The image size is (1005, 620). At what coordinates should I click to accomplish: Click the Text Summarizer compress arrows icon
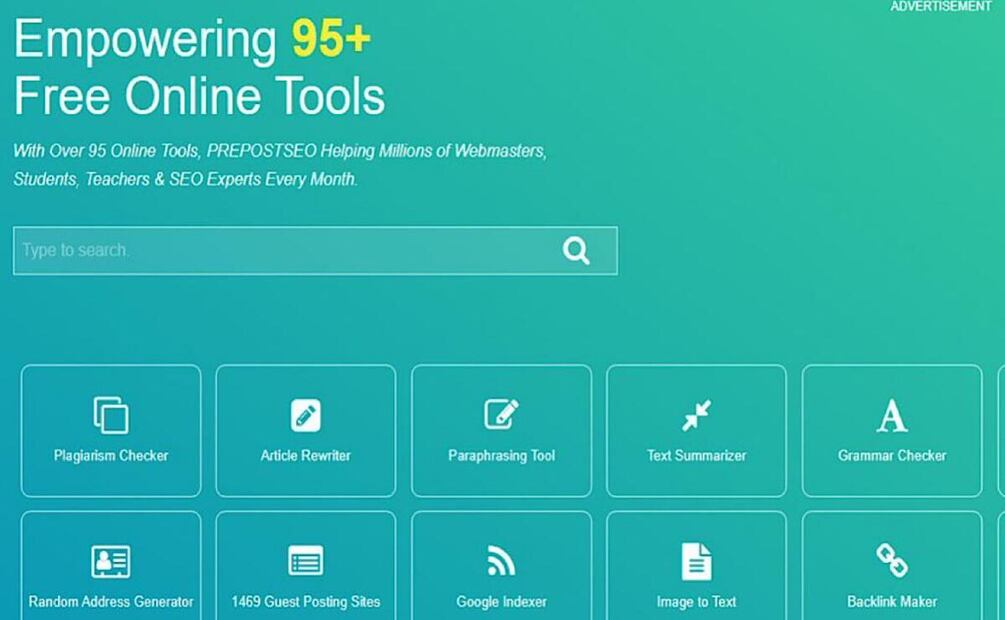coord(696,415)
